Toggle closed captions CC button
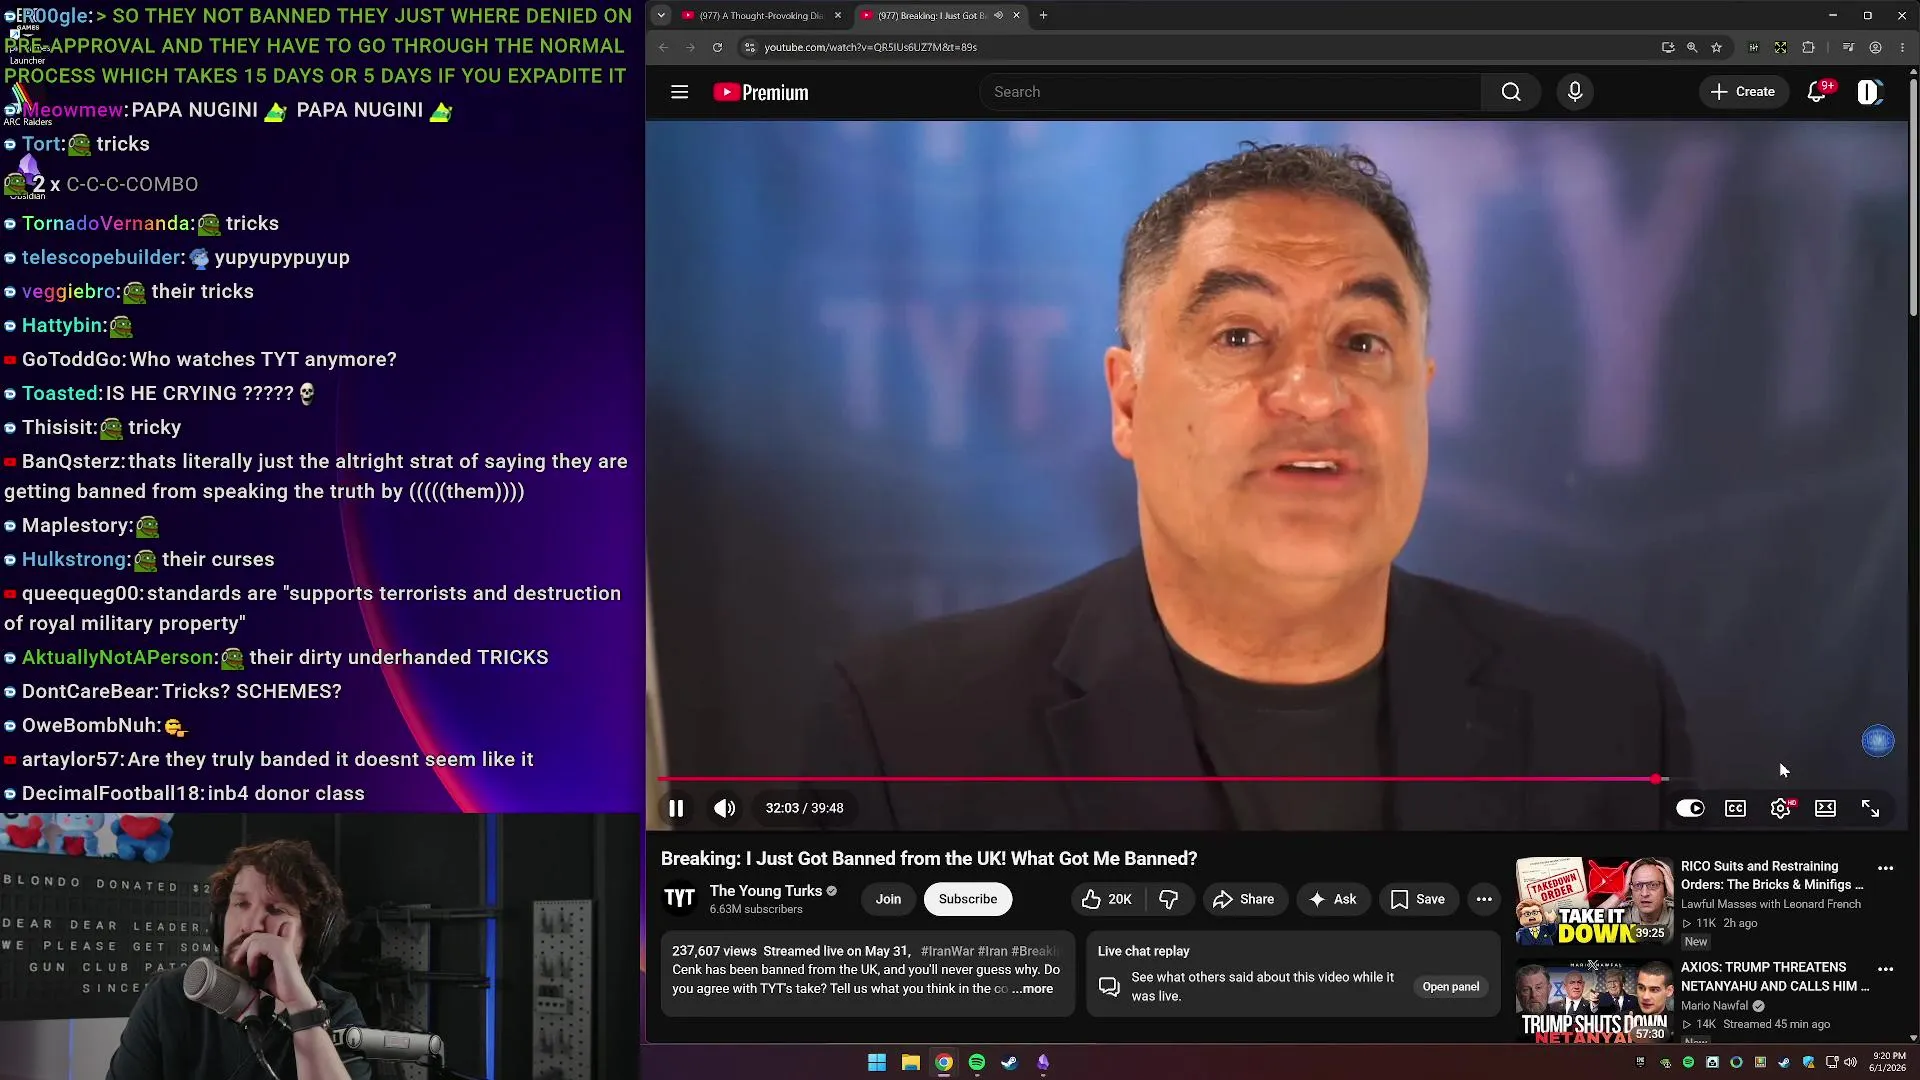This screenshot has height=1080, width=1920. [x=1735, y=808]
